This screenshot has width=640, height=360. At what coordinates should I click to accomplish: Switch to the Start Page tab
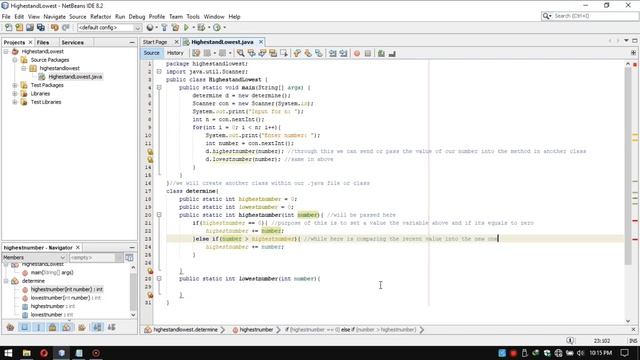click(x=155, y=42)
